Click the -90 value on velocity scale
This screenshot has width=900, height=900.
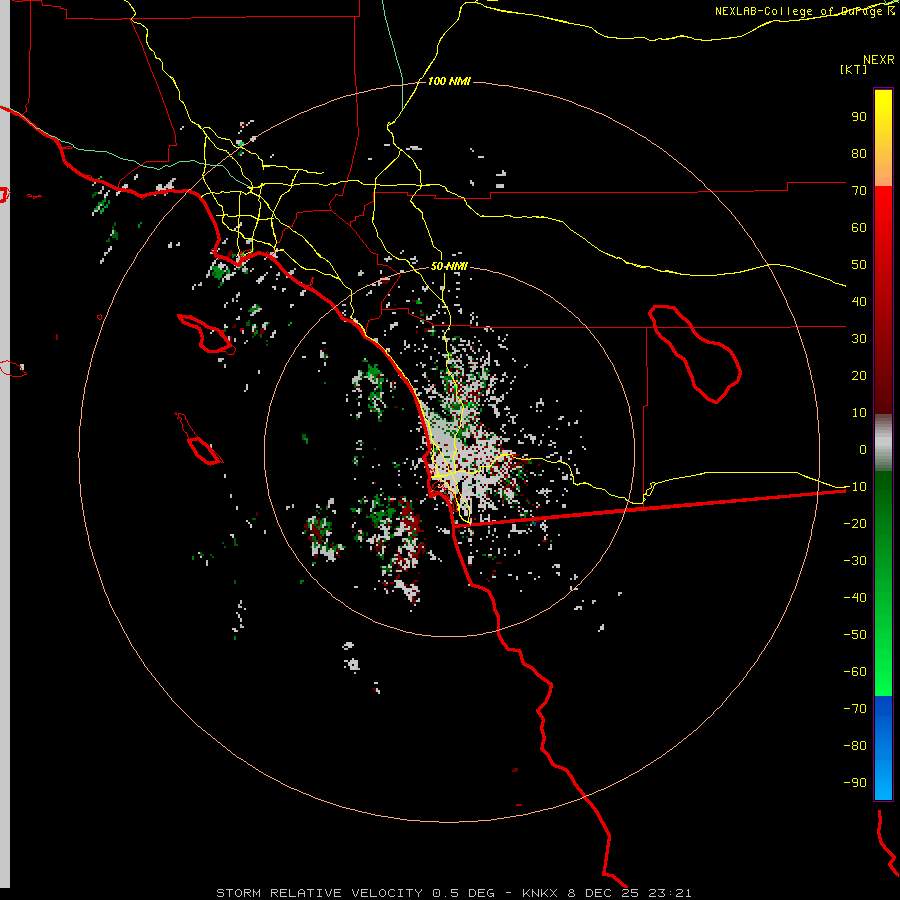click(x=855, y=783)
